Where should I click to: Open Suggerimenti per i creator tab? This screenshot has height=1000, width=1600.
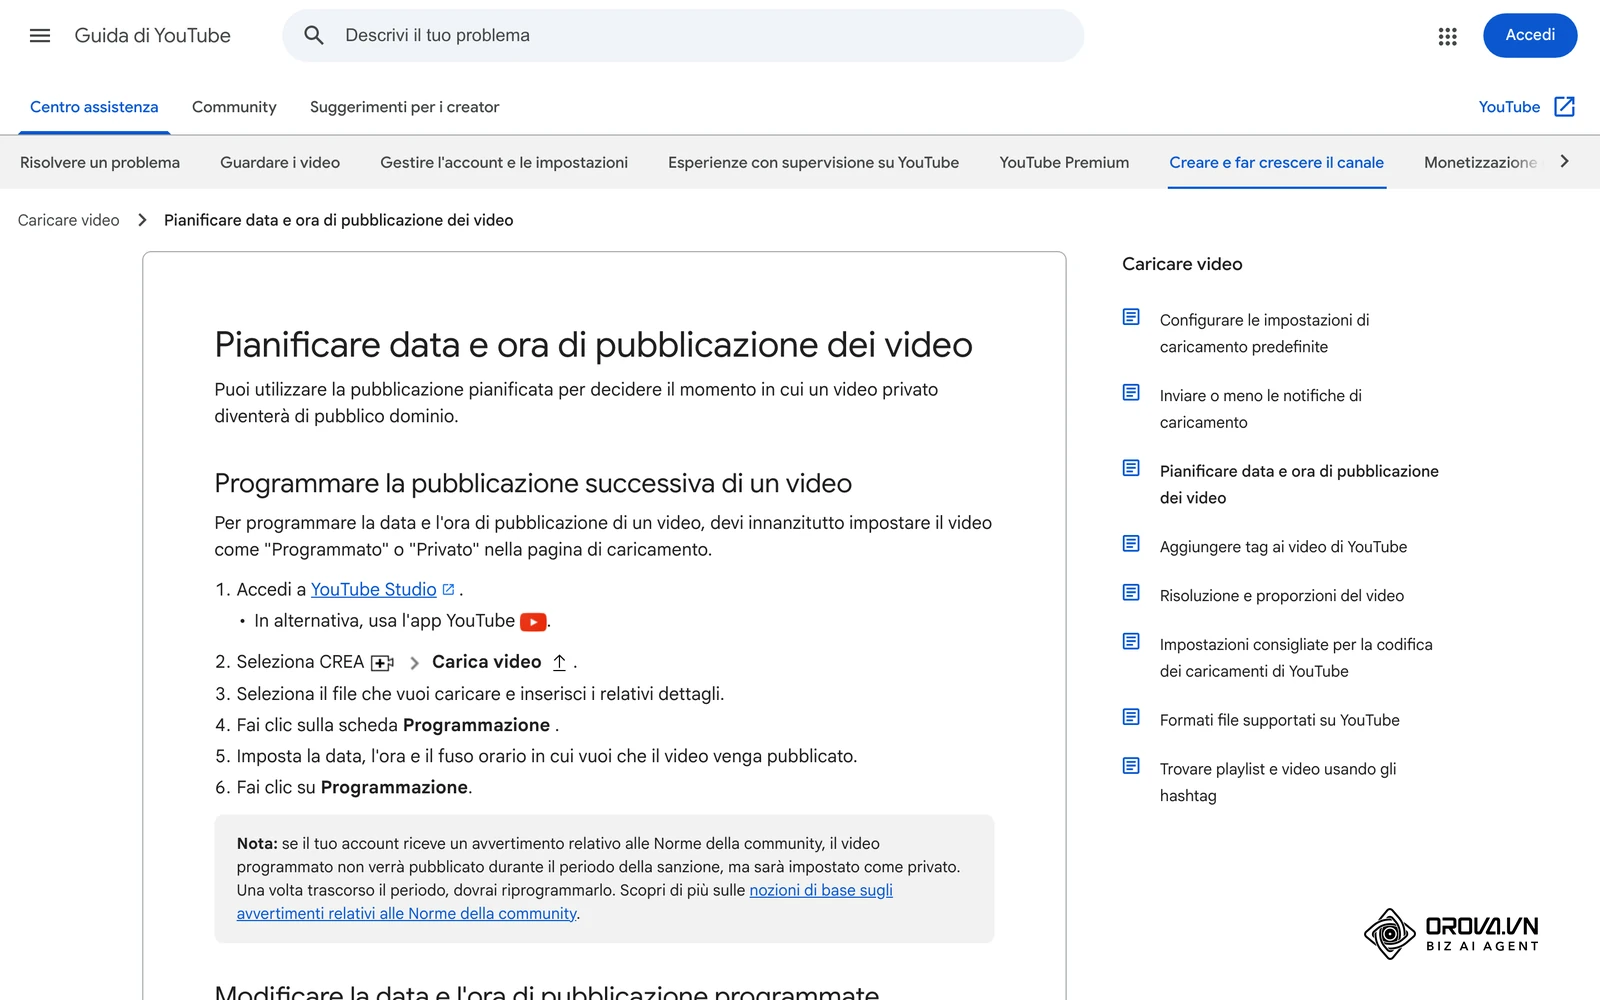404,107
